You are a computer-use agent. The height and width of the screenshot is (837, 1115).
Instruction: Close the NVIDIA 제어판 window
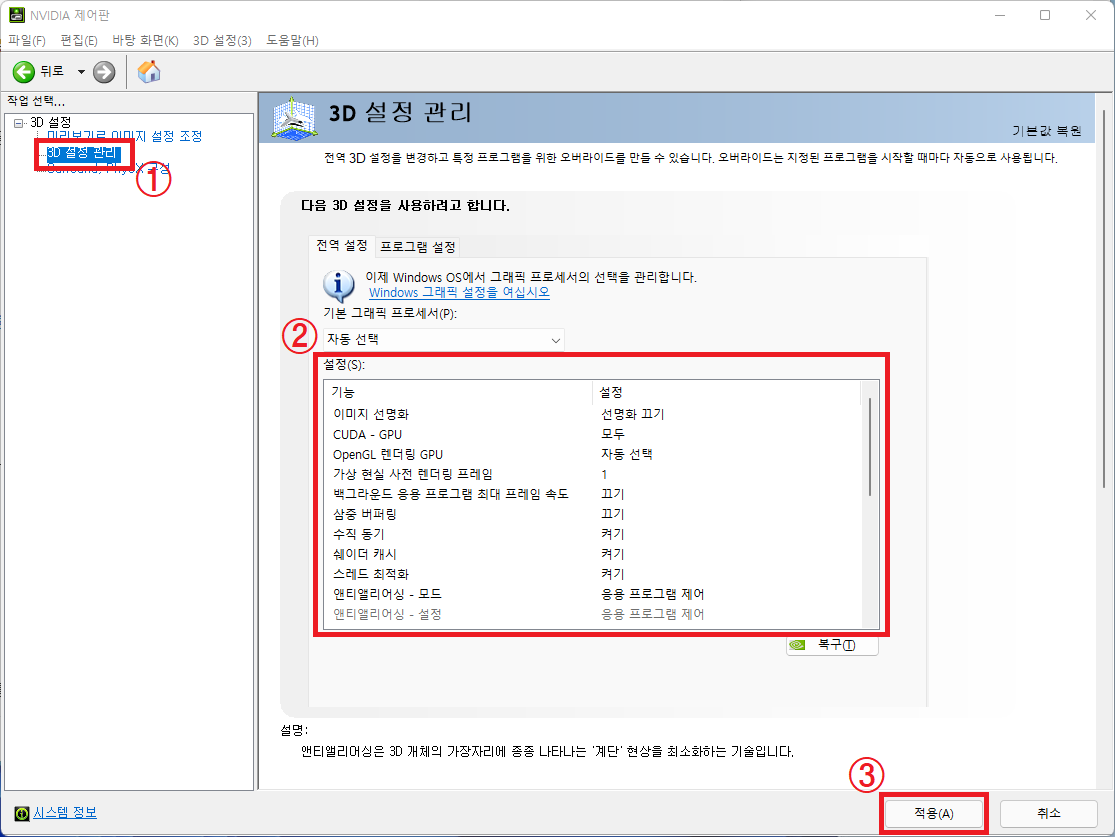[x=1090, y=15]
